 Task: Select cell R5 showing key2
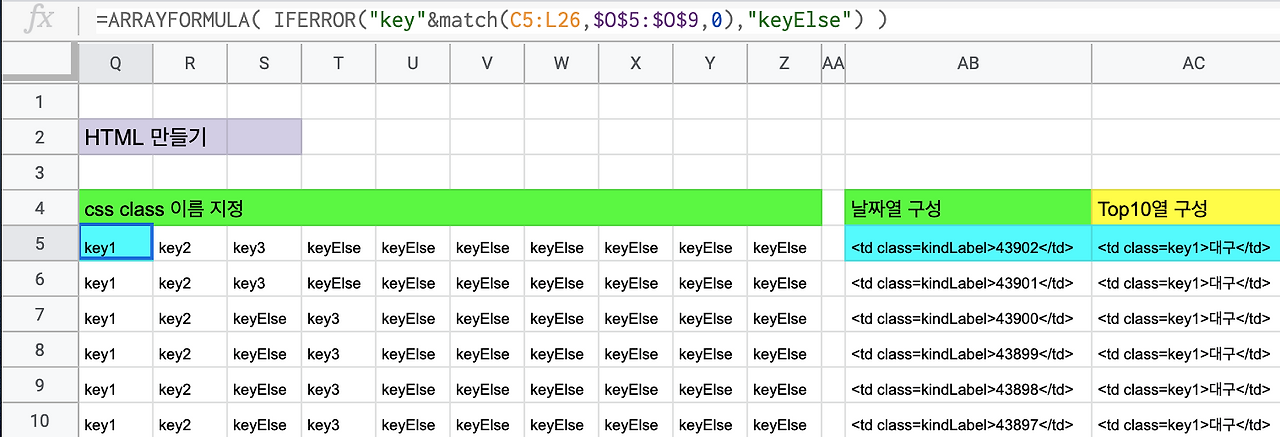190,243
